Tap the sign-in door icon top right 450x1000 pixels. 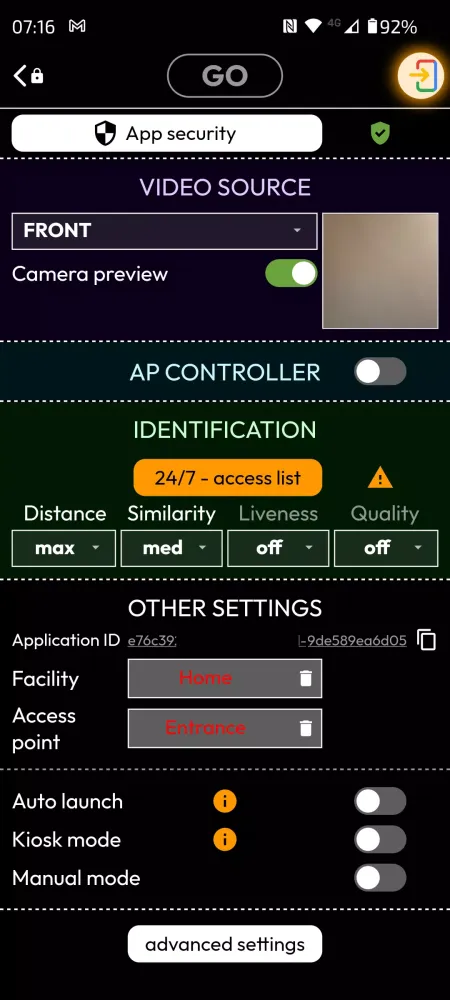click(420, 76)
